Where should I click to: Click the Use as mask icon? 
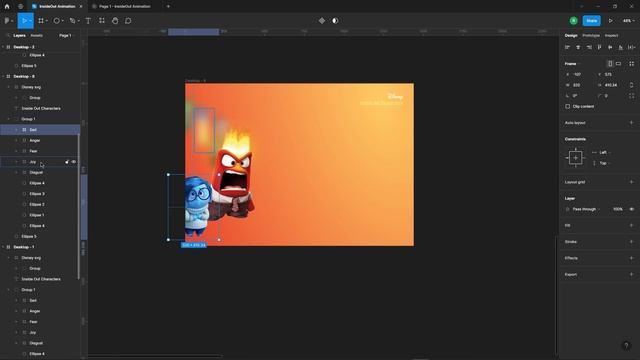coord(335,21)
